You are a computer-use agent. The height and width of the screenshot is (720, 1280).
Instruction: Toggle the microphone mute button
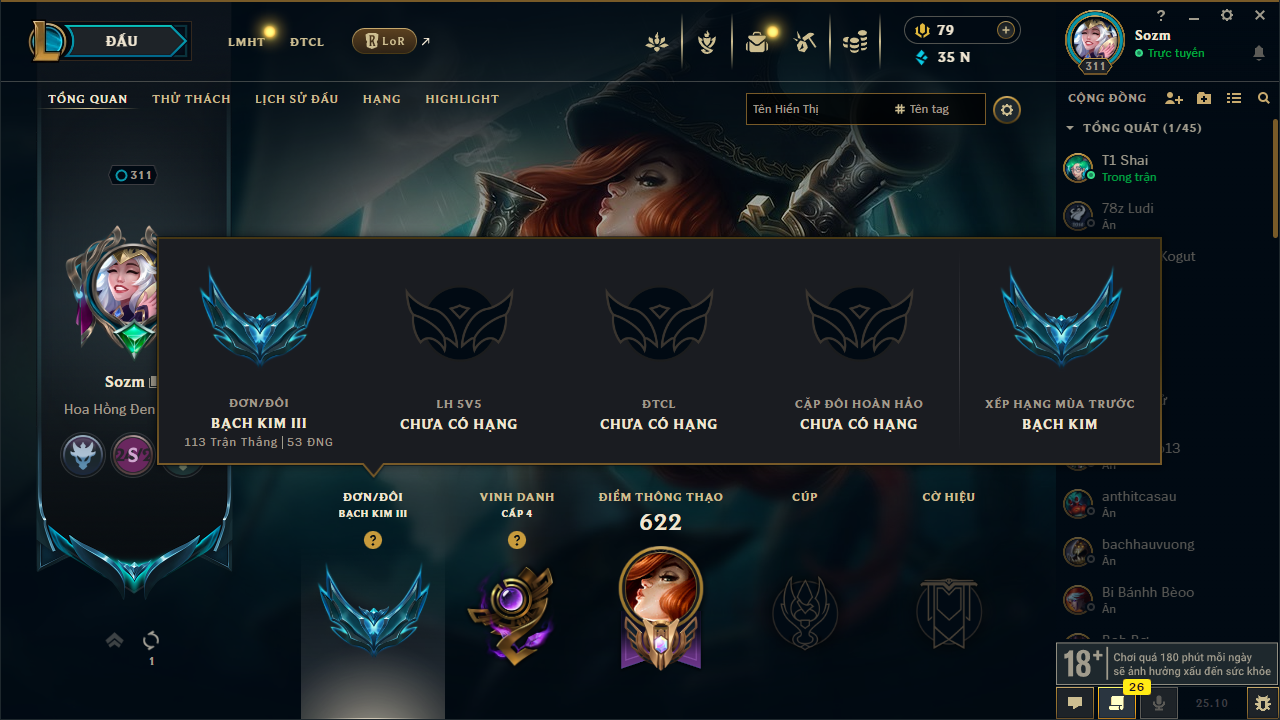[1159, 703]
